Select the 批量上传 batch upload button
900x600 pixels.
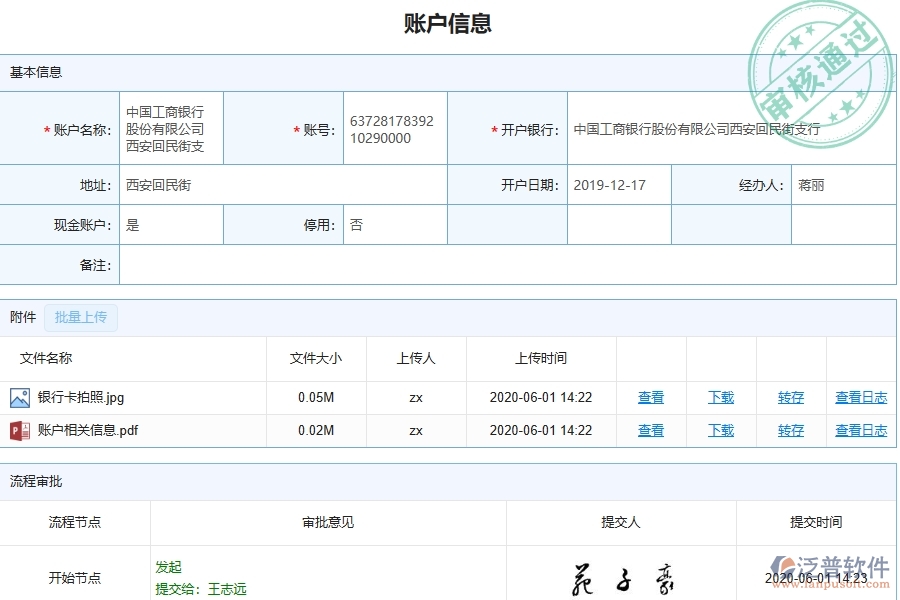click(x=81, y=317)
